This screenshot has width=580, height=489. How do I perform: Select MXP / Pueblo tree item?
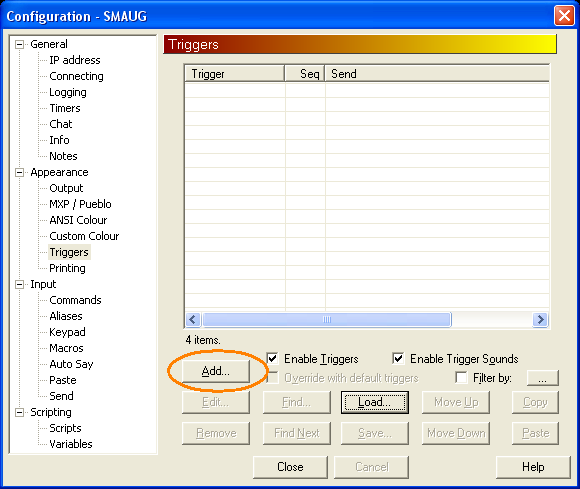tap(80, 204)
